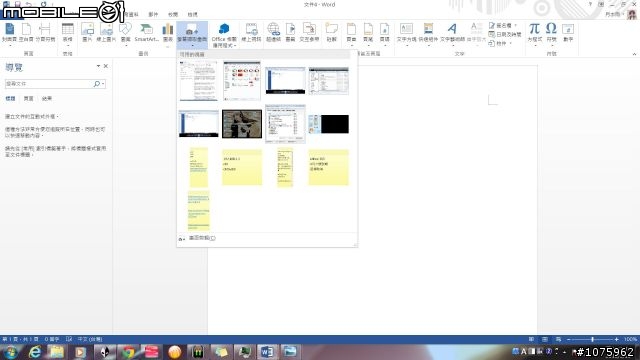Screen dimensions: 640x360
Task: Open the Object dropdown
Action: pyautogui.click(x=500, y=43)
